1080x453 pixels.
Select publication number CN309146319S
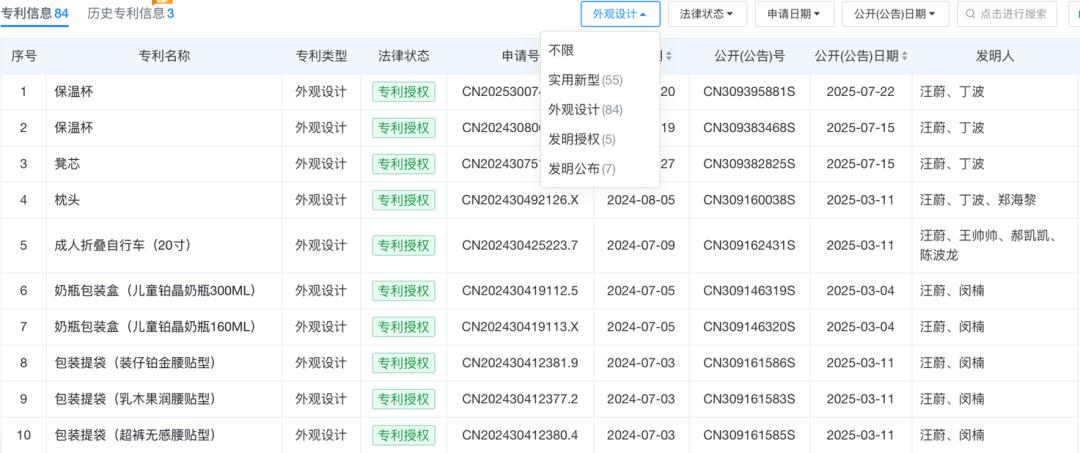(x=749, y=291)
